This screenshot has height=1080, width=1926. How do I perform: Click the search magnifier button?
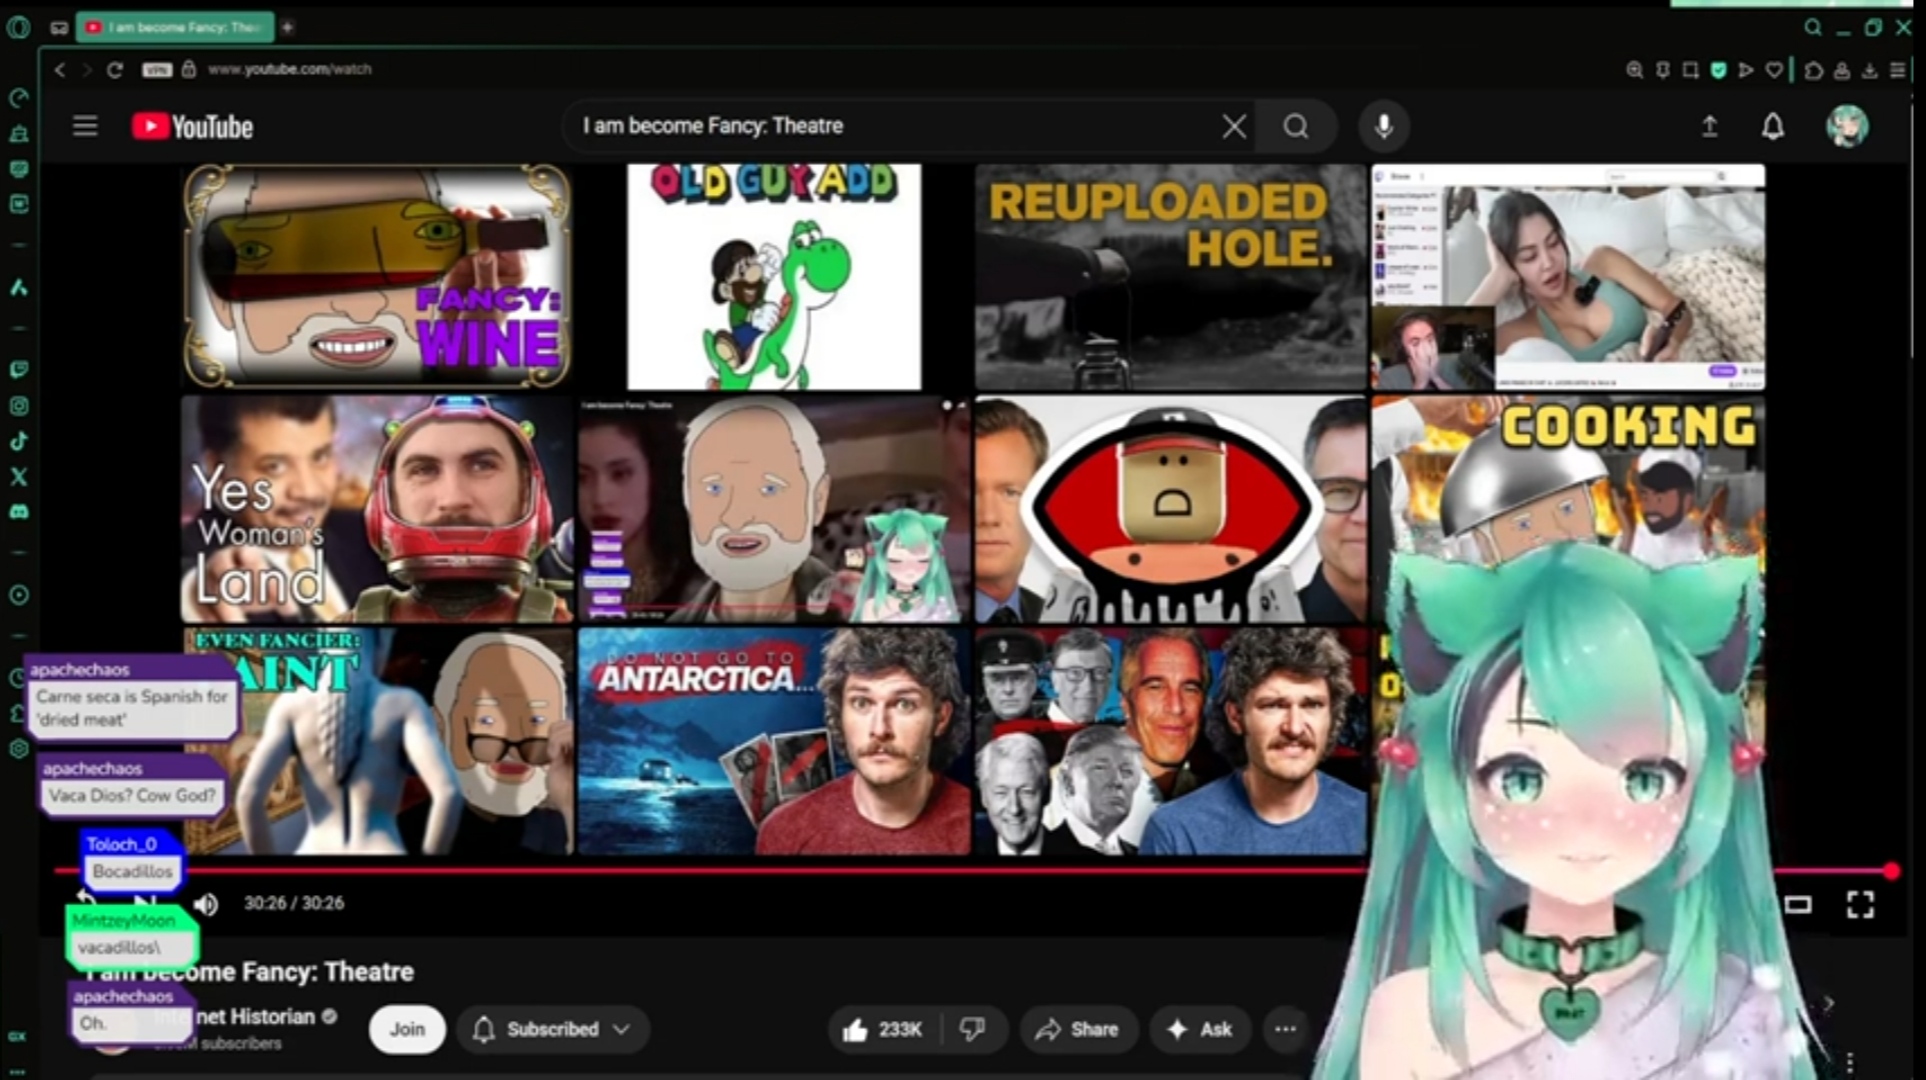(1296, 126)
